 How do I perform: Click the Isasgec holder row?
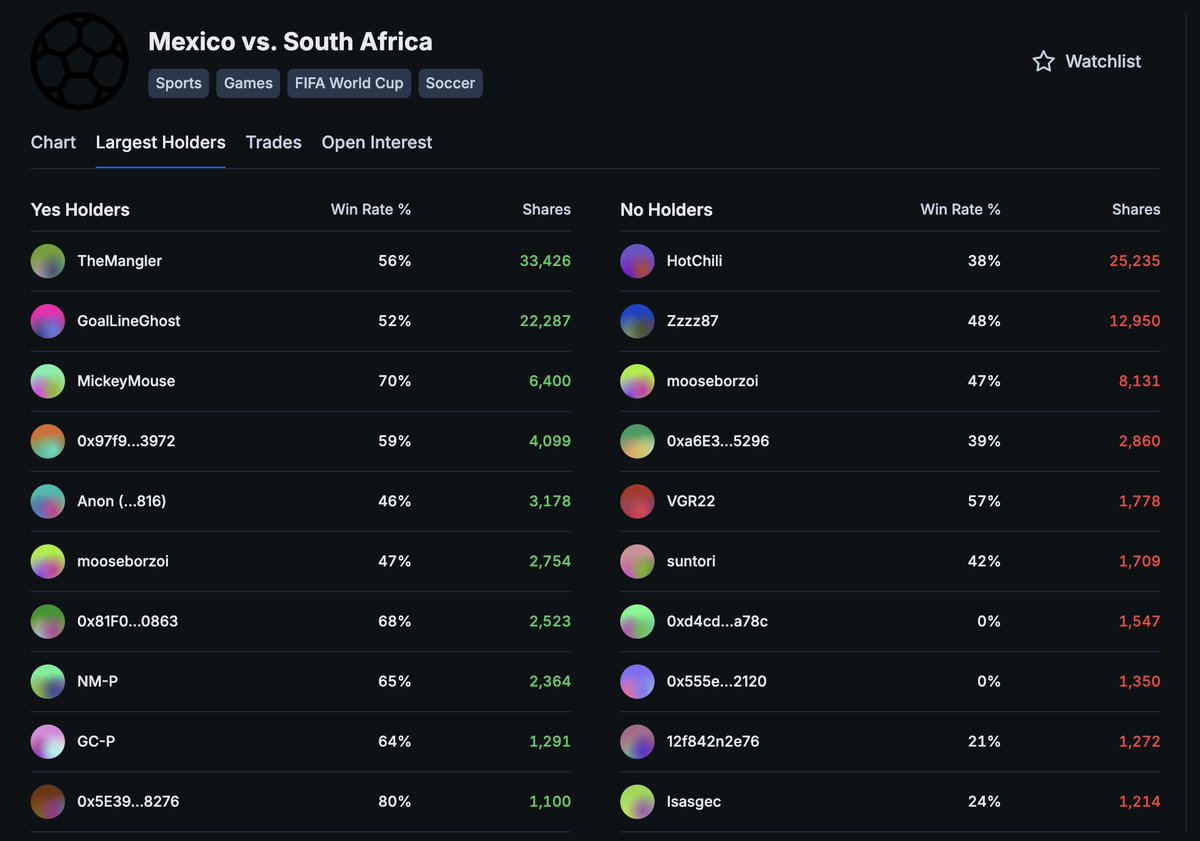tap(890, 801)
